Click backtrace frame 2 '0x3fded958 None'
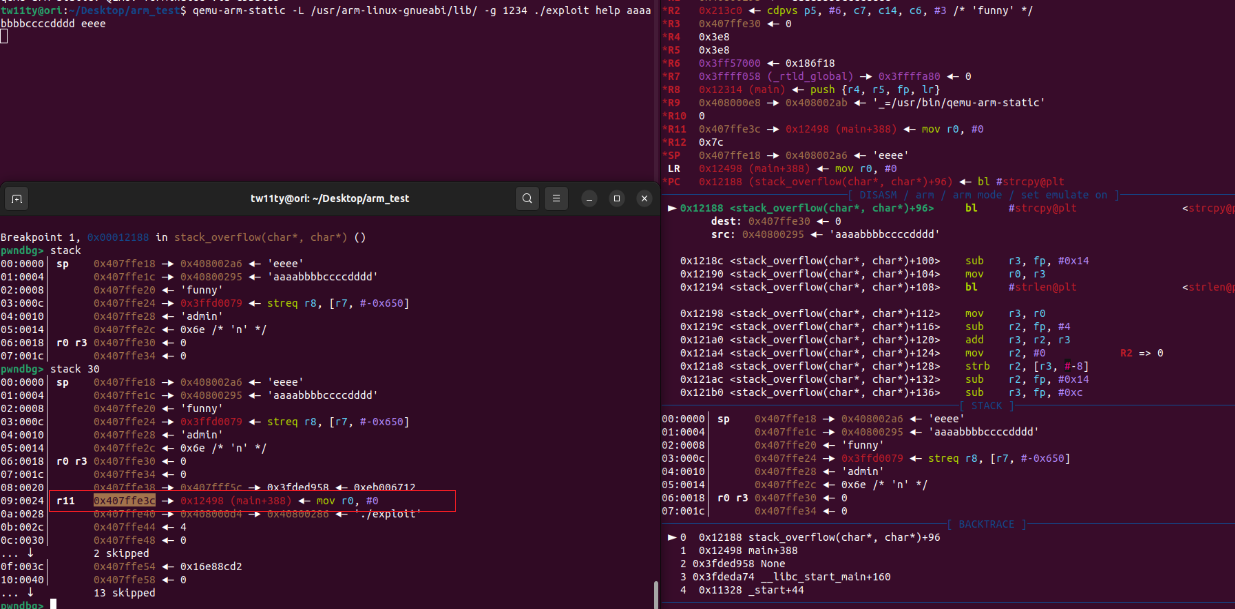Image resolution: width=1235 pixels, height=609 pixels. coord(735,563)
